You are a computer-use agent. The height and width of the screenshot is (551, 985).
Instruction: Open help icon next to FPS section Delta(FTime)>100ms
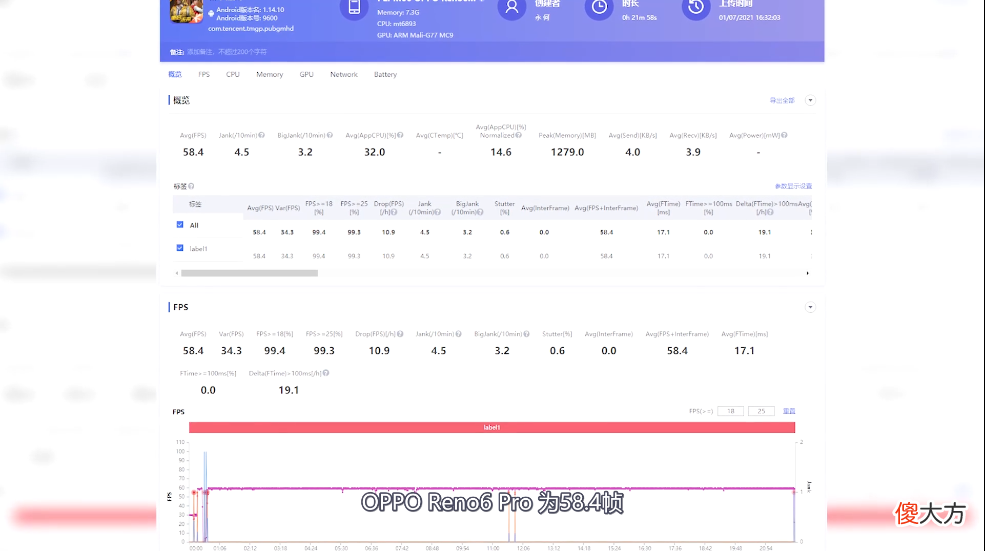(x=326, y=373)
